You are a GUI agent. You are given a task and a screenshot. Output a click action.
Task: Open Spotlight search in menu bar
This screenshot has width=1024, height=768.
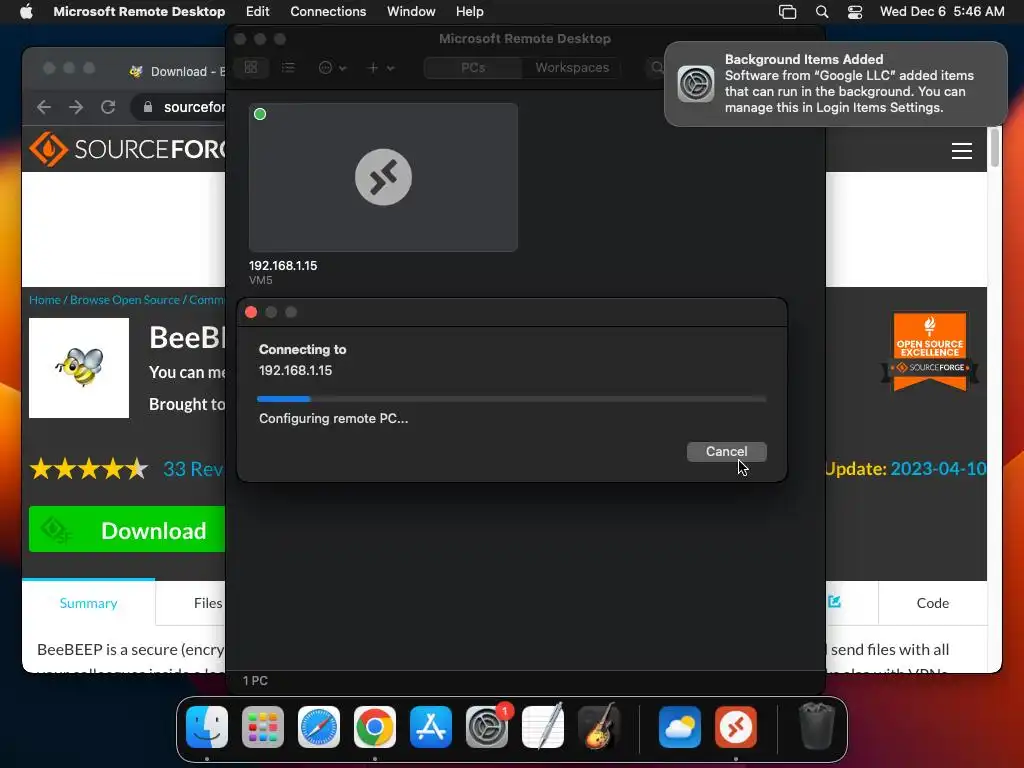pos(822,12)
